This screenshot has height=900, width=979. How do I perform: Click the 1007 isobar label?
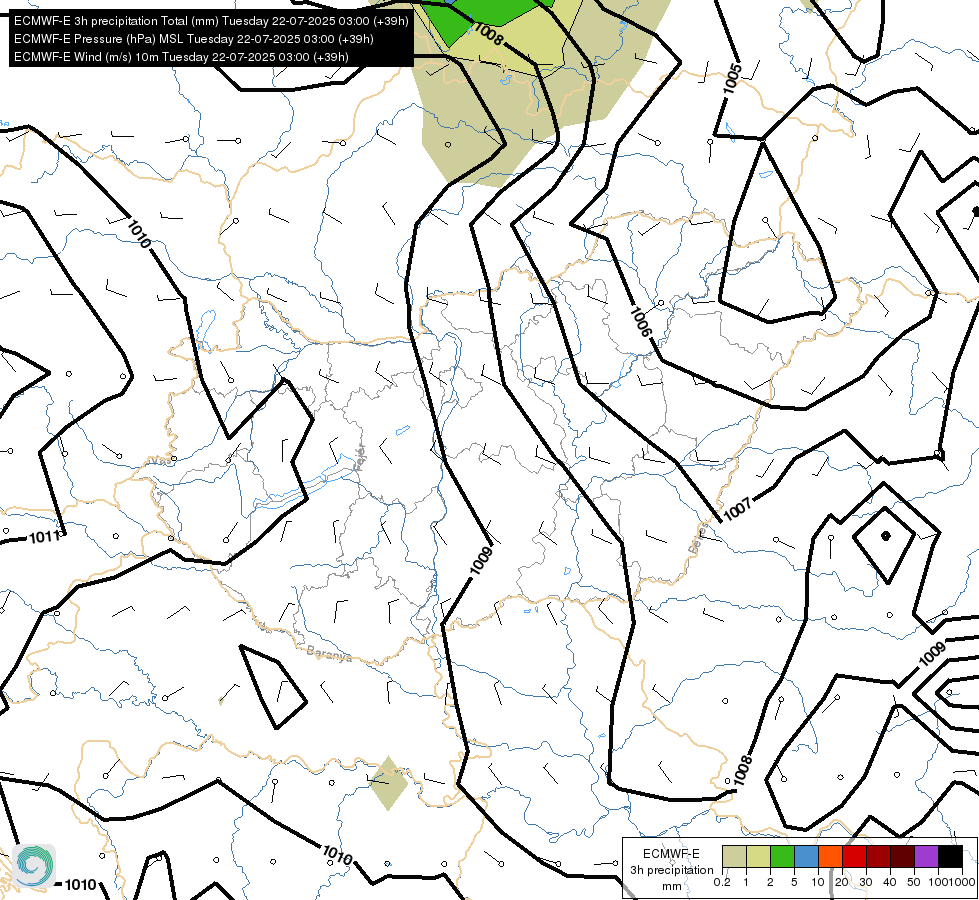point(737,510)
